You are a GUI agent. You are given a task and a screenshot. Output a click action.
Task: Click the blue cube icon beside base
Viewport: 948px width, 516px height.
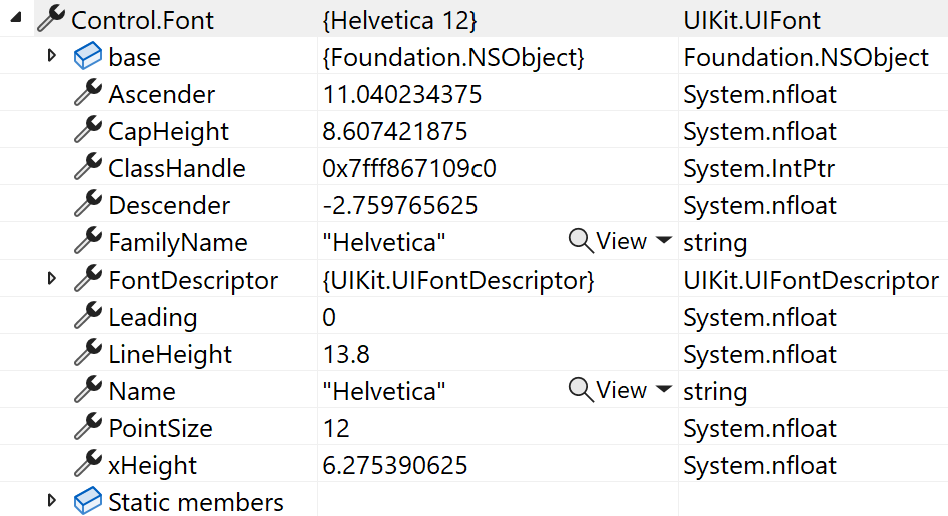coord(88,57)
